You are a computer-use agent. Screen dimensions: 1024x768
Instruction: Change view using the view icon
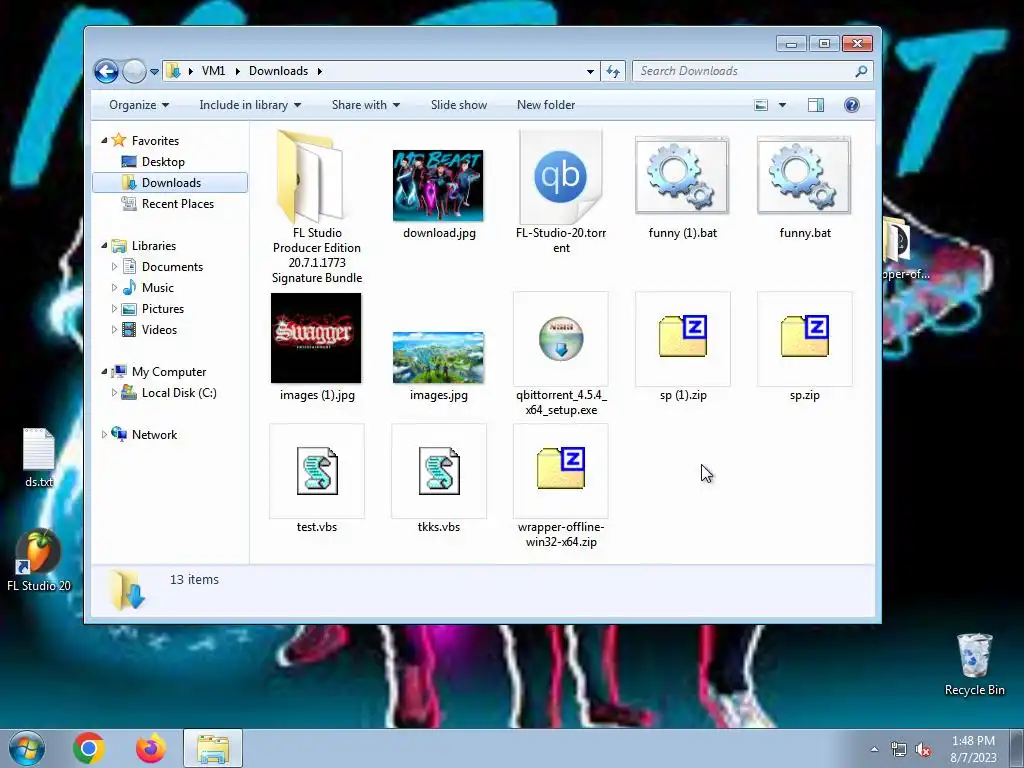tap(761, 105)
